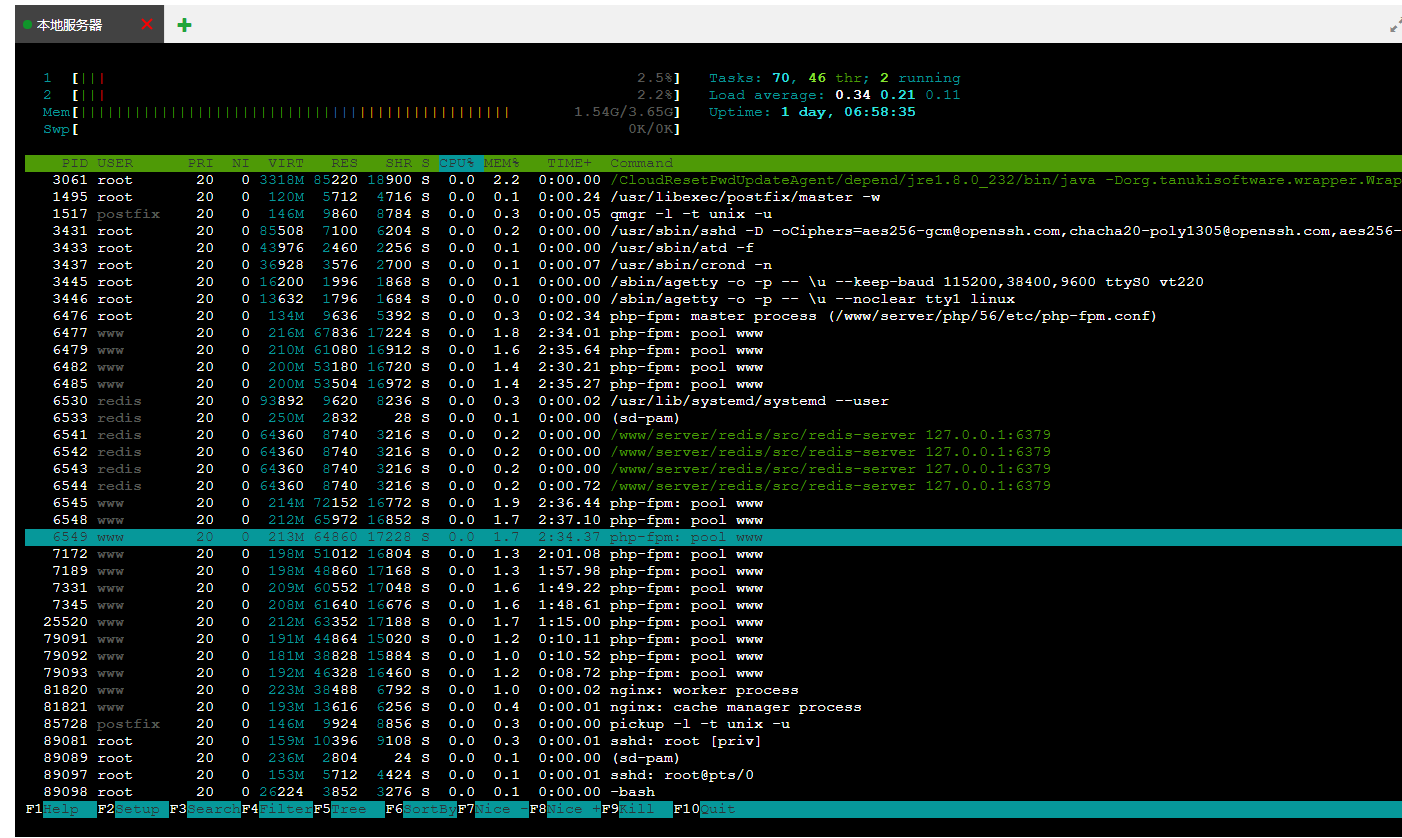Select highlighted process 6549 php-fpm row
The image size is (1402, 838).
713,537
